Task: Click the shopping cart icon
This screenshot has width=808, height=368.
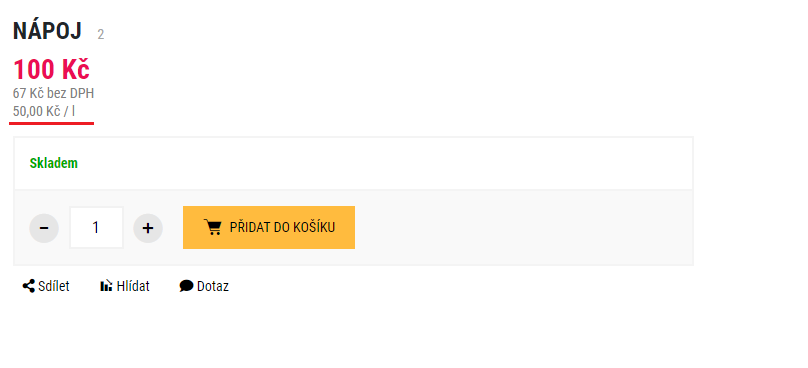Action: 212,227
